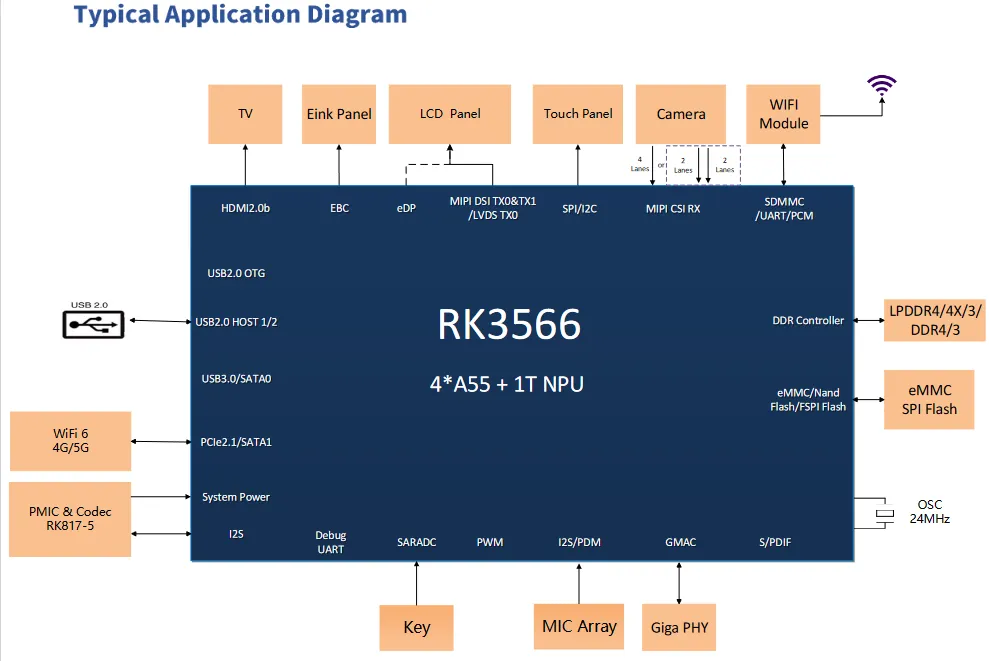Select the Key block
Screen dimensions: 989x661
416,628
